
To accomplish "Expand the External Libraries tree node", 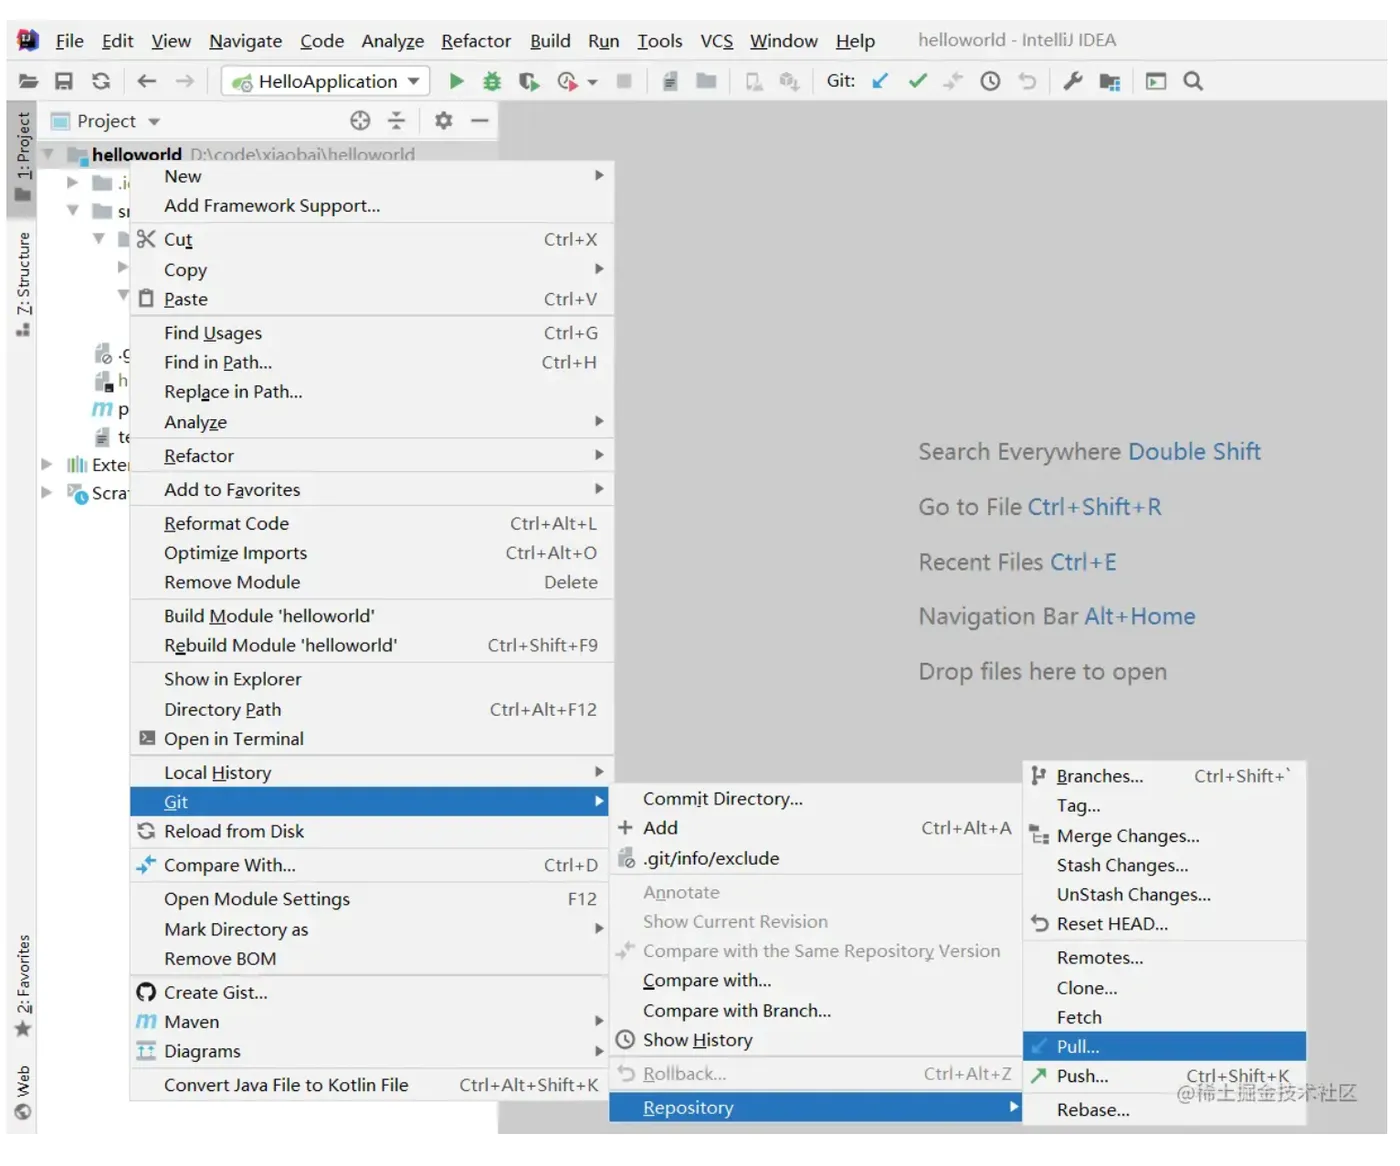I will [47, 464].
